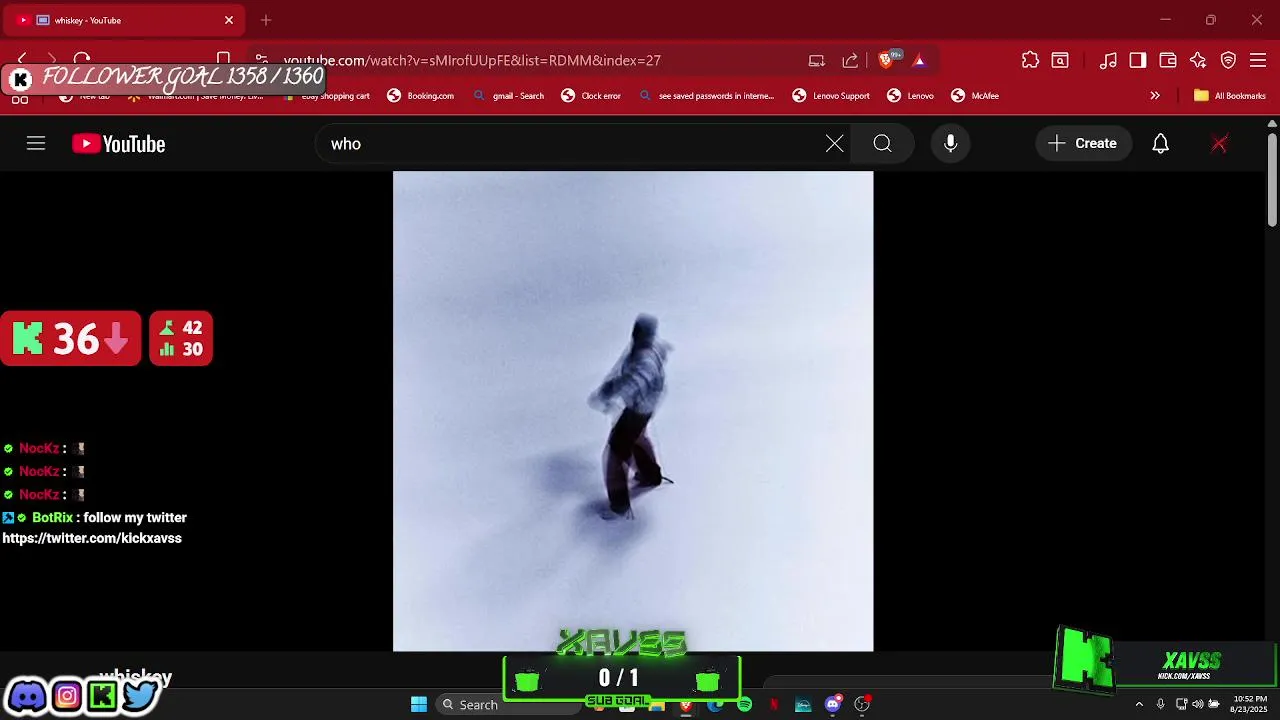The image size is (1280, 720).
Task: Open the clock showing 10:52 PM
Action: pyautogui.click(x=1250, y=704)
